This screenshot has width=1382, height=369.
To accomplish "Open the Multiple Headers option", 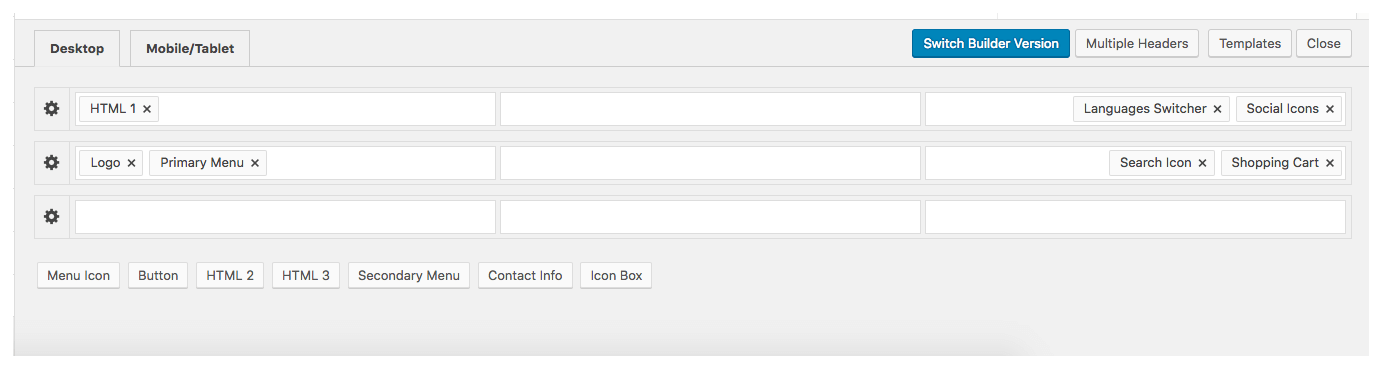I will tap(1137, 43).
